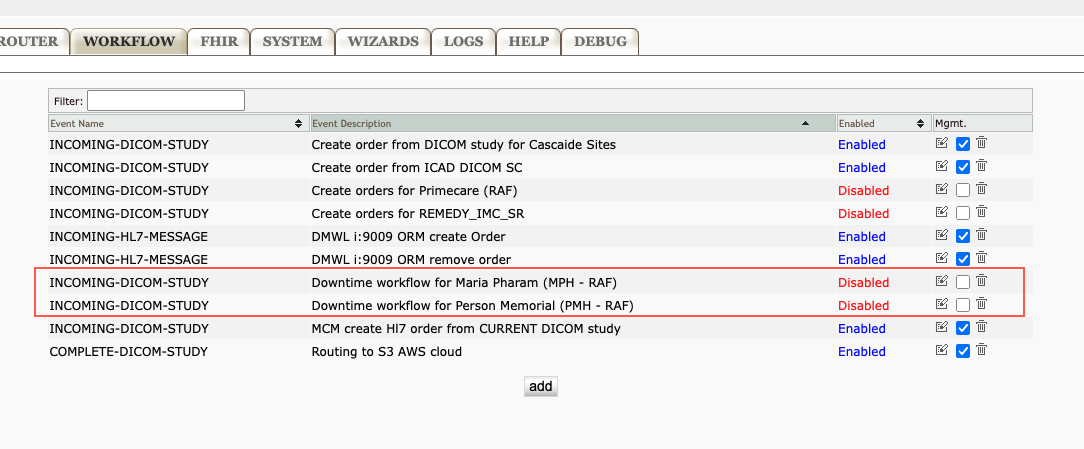The image size is (1084, 449).
Task: Edit the Cascaide Sites order workflow
Action: click(x=942, y=144)
